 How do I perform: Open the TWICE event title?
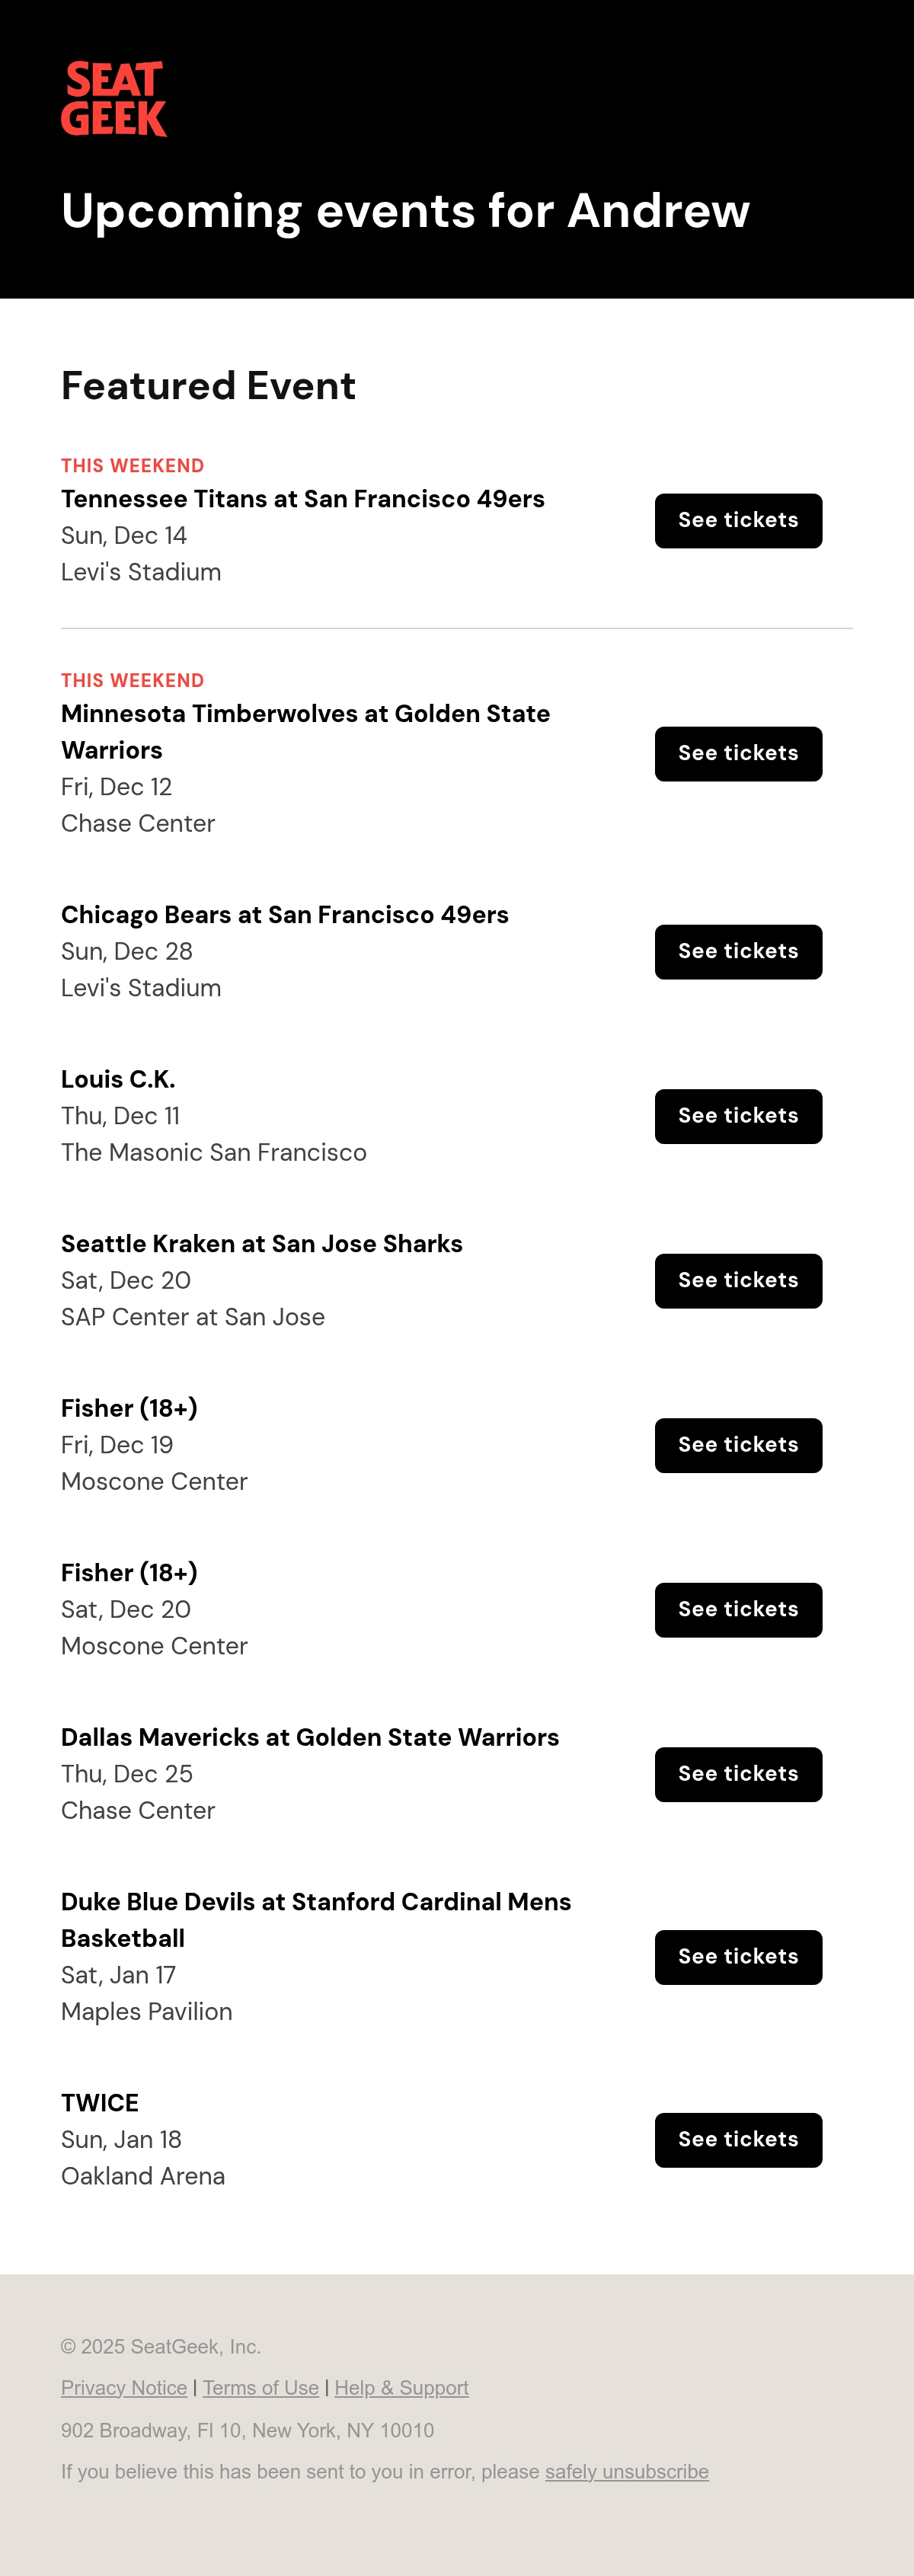[x=100, y=2103]
